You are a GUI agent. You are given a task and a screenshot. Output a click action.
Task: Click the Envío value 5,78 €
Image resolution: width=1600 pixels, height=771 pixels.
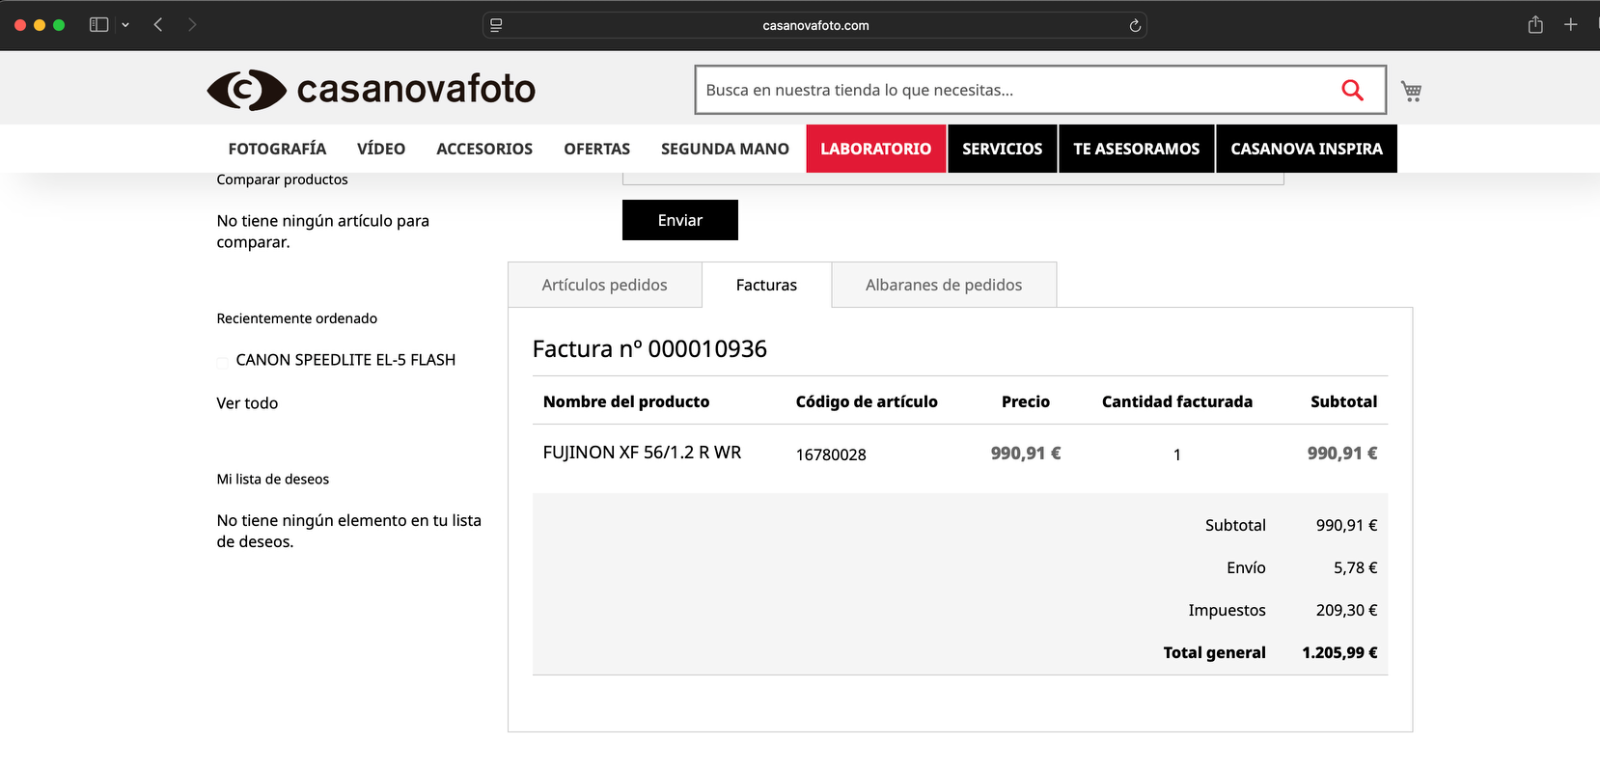point(1355,568)
